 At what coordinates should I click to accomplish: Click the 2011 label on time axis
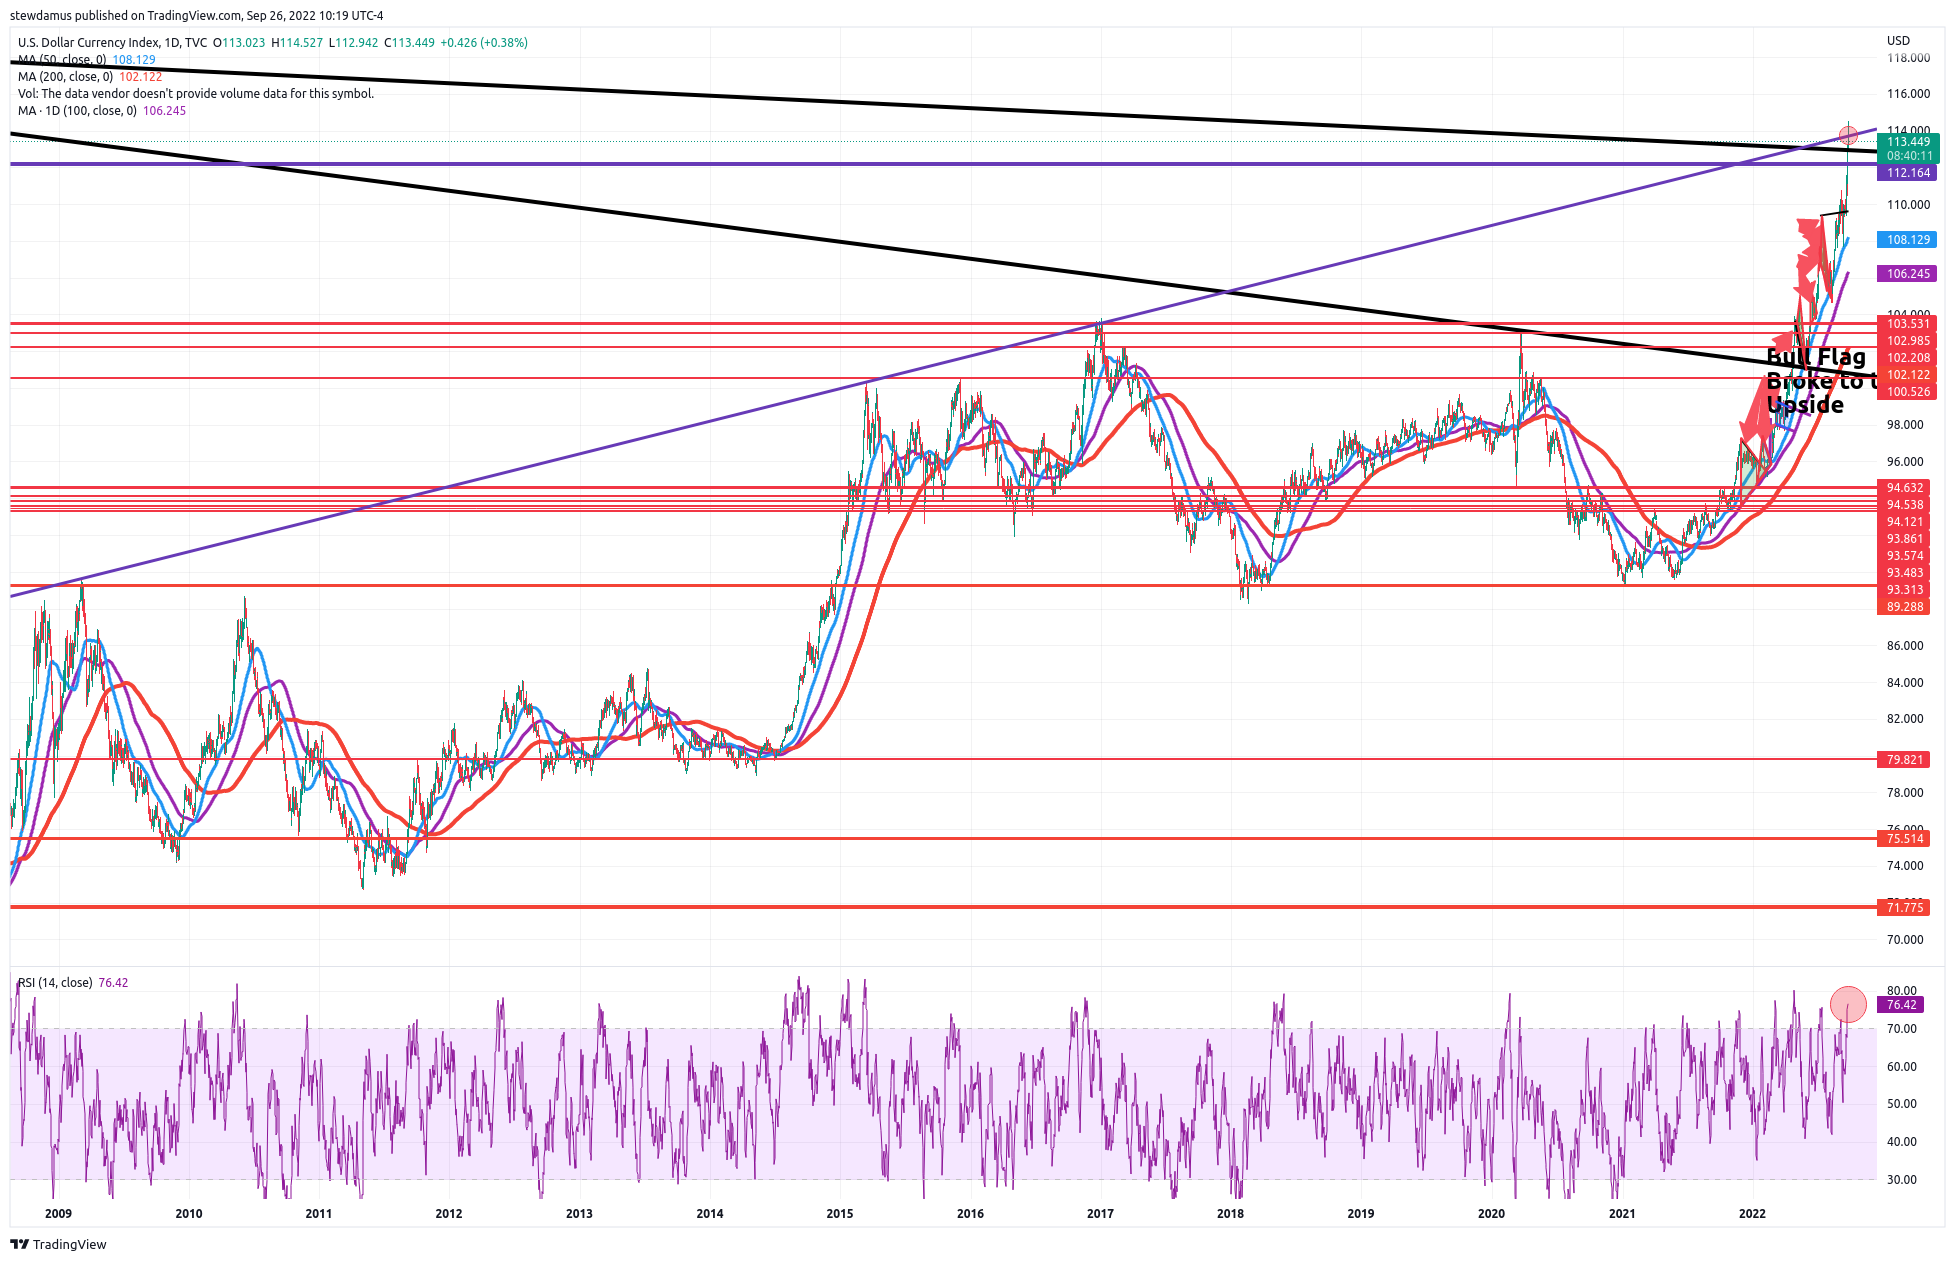click(x=319, y=1214)
